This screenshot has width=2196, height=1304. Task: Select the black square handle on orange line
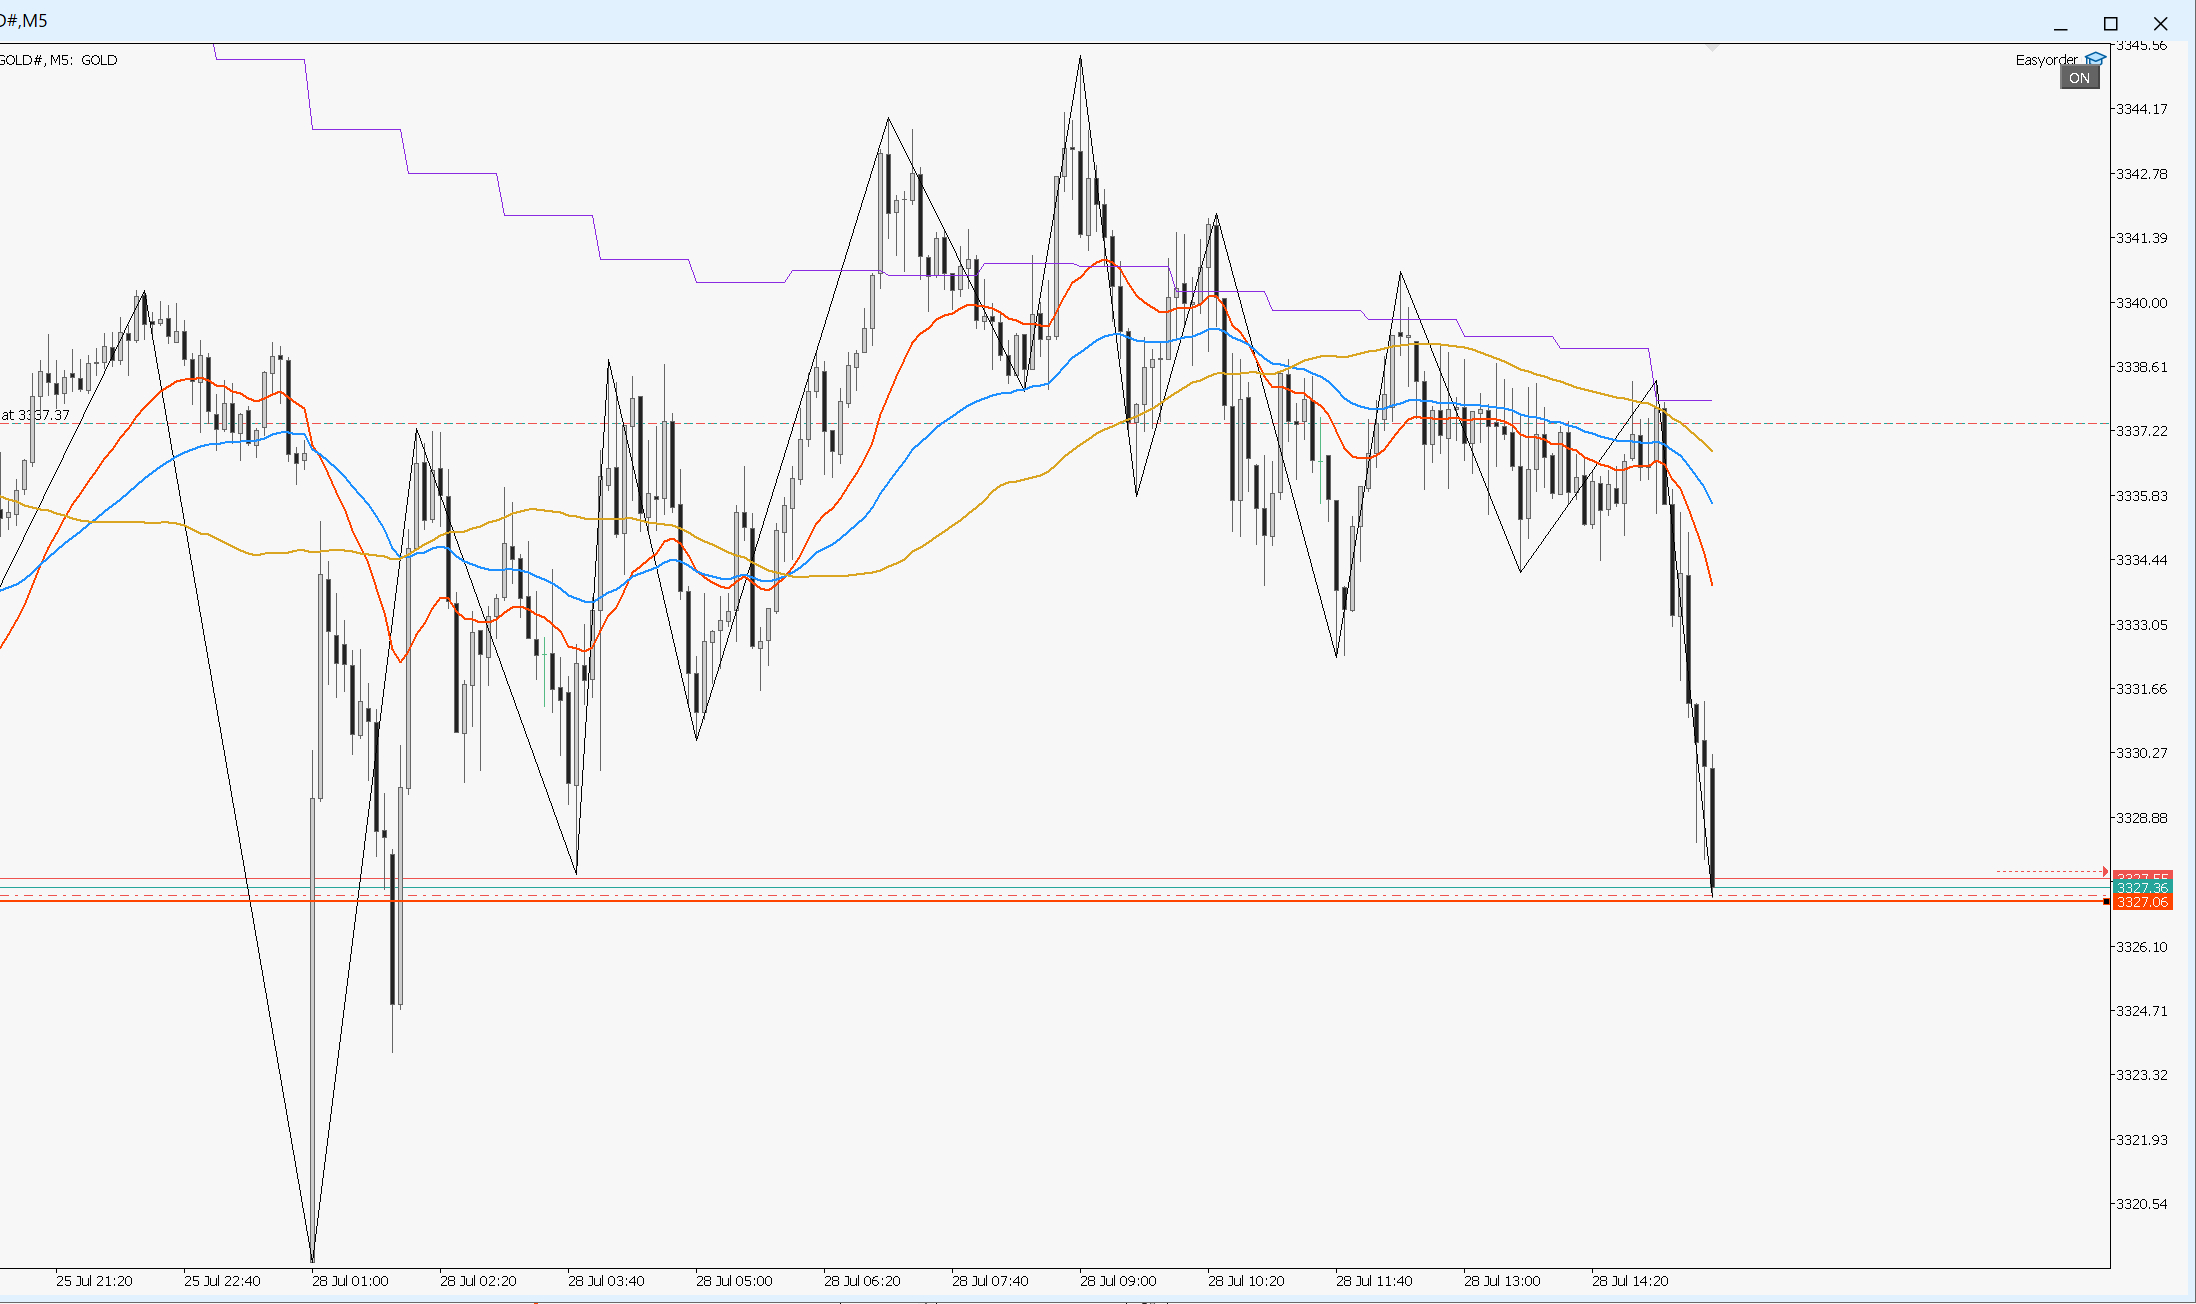(2106, 902)
